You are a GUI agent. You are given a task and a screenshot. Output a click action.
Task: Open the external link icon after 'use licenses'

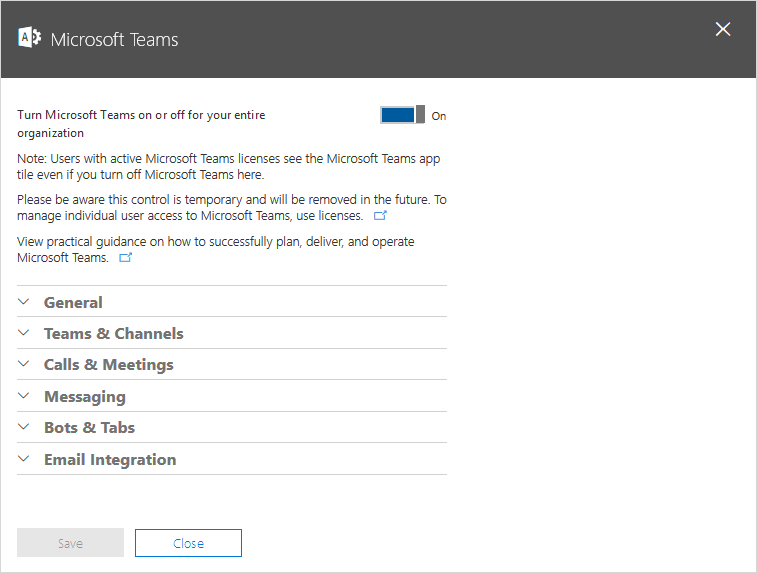coord(380,215)
